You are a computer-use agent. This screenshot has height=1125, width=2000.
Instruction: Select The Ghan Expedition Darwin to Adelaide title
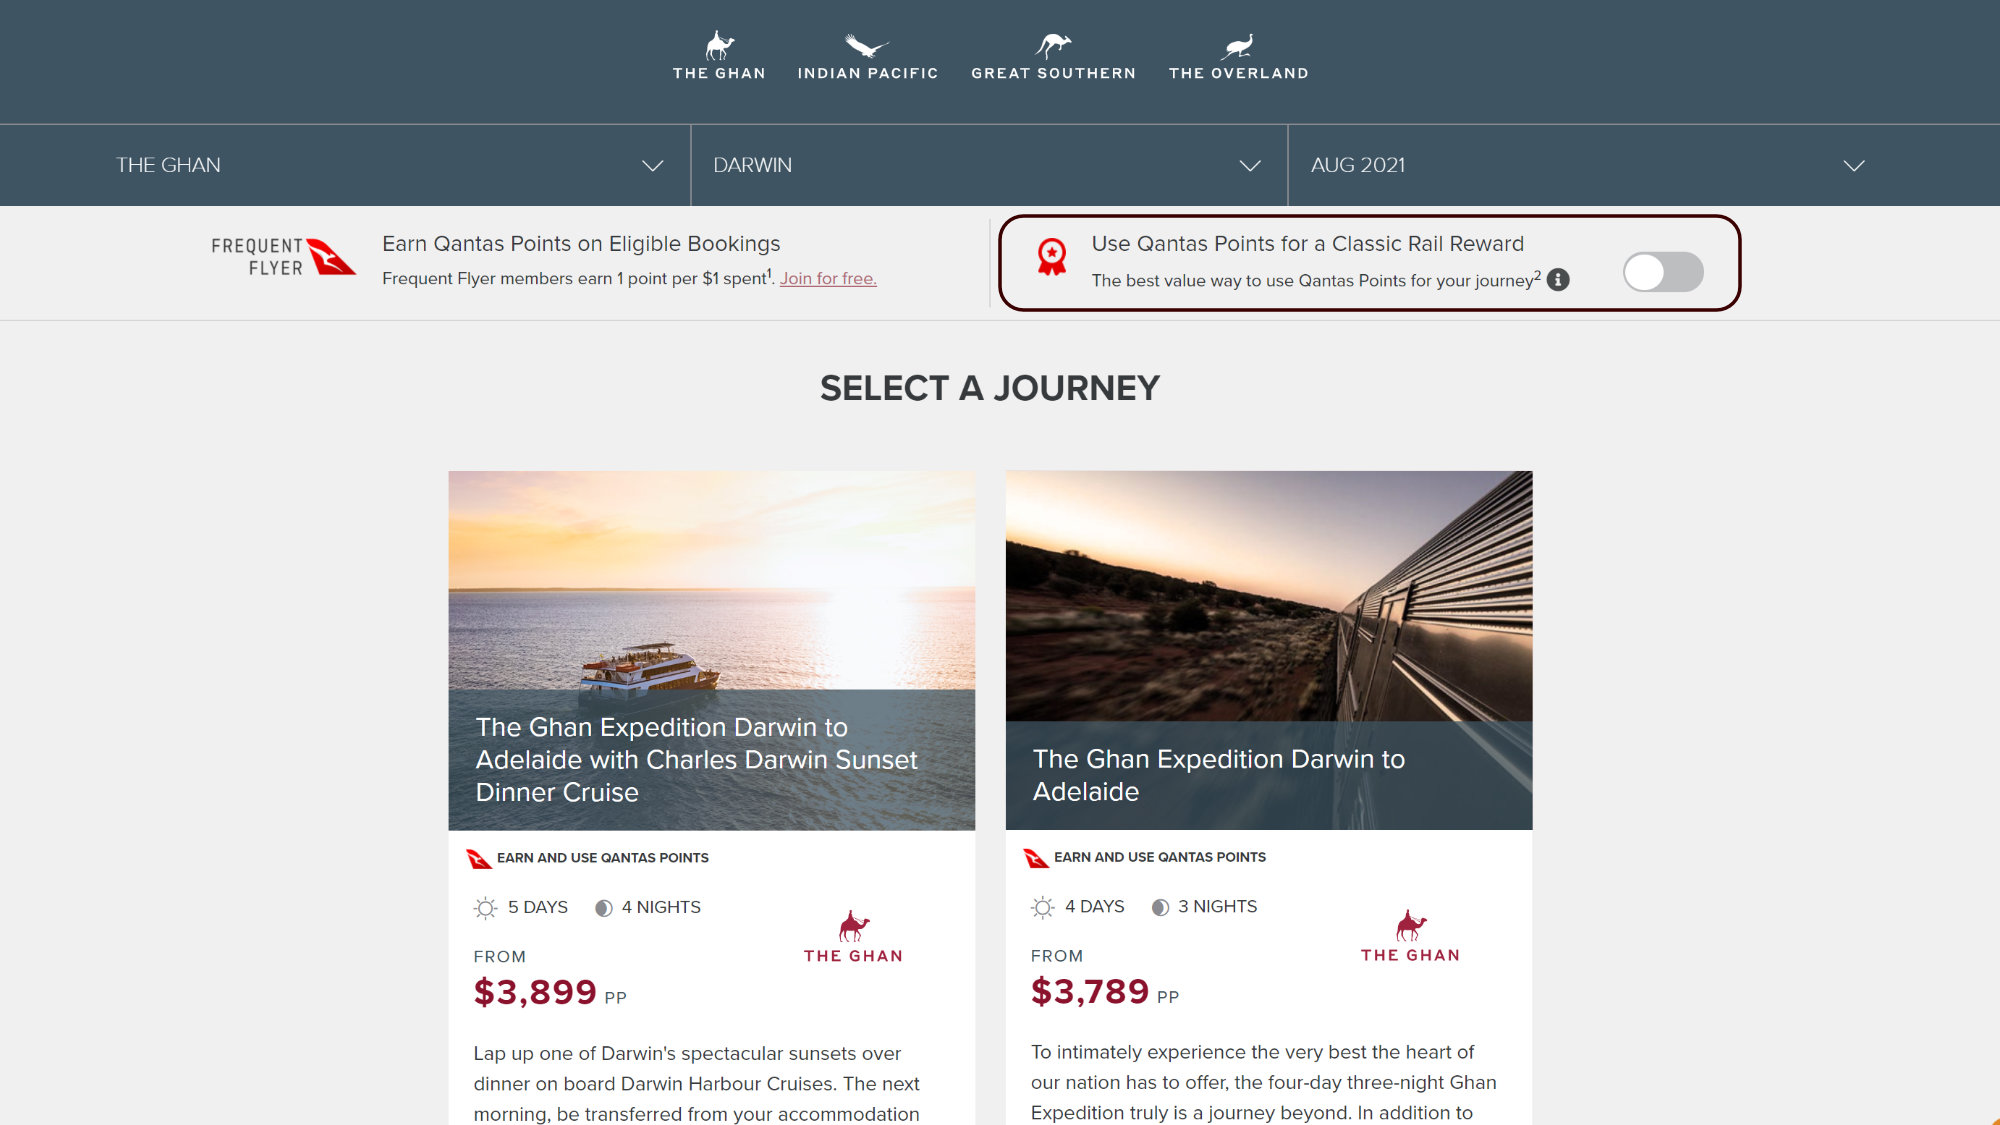[x=1218, y=775]
